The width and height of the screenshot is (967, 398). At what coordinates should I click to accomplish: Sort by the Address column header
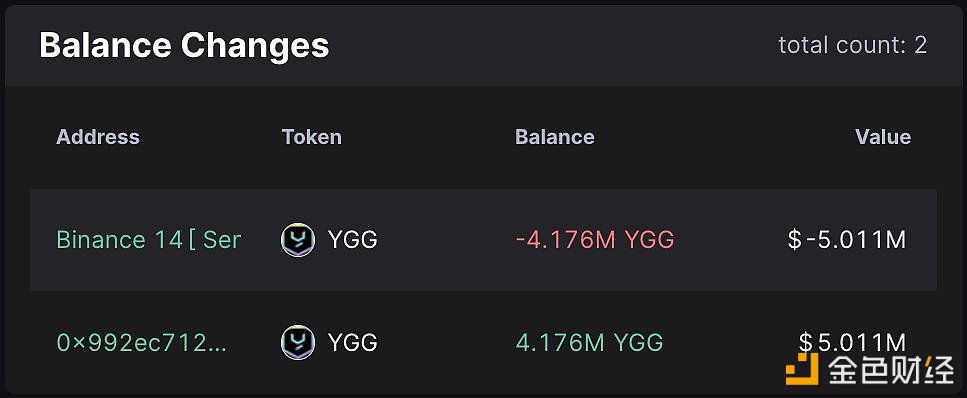[98, 137]
